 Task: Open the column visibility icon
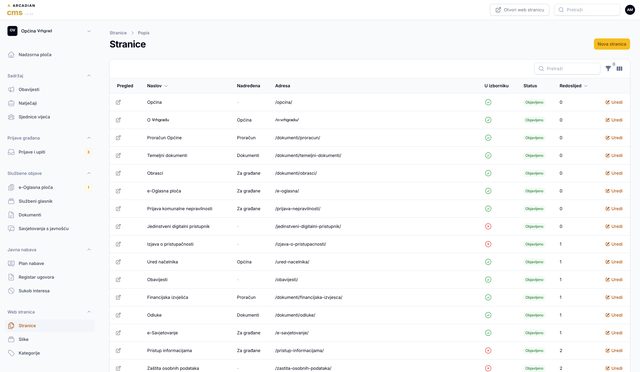point(620,69)
